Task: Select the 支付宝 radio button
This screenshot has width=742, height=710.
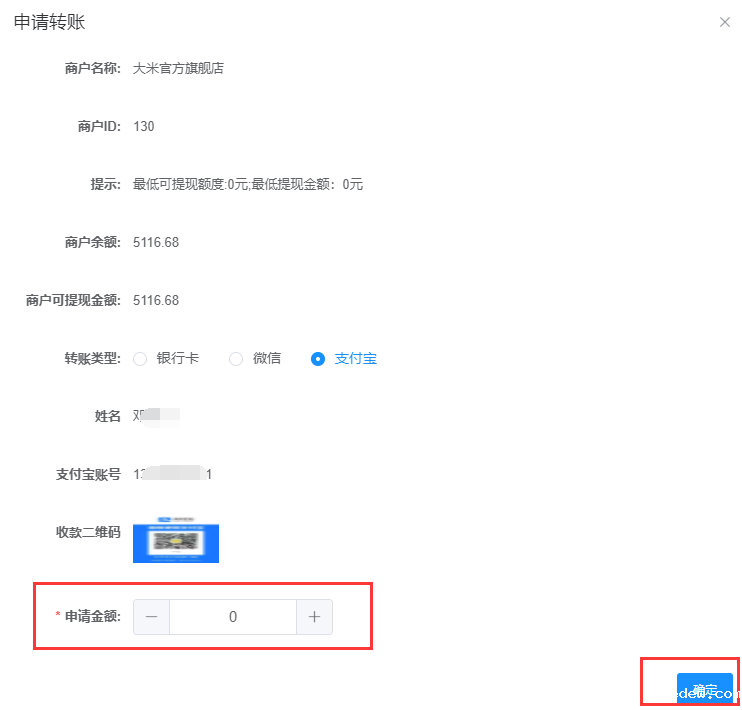Action: point(318,359)
